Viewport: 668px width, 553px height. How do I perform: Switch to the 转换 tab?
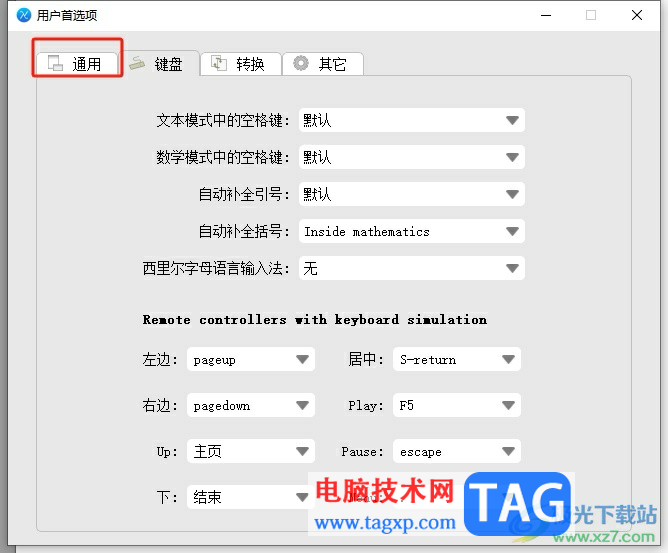pos(241,64)
